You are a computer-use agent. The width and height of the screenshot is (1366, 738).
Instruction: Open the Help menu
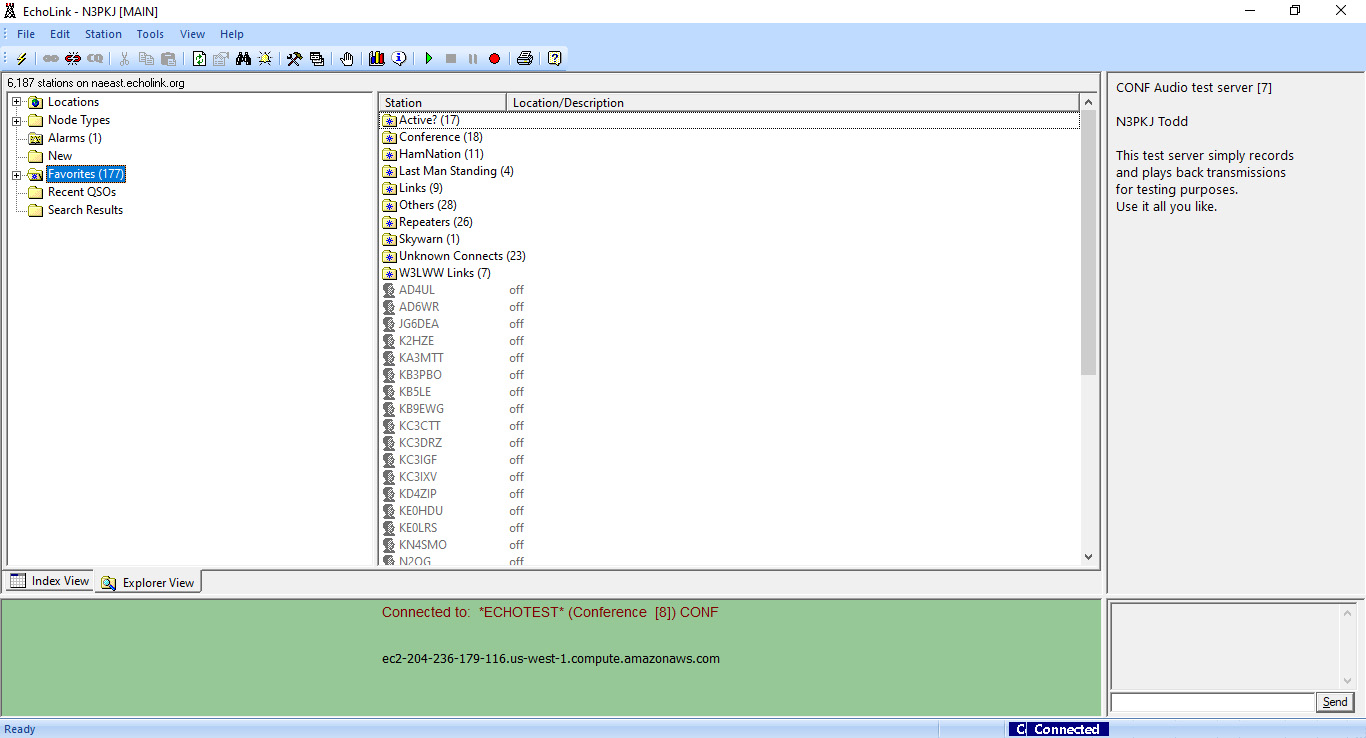[232, 34]
